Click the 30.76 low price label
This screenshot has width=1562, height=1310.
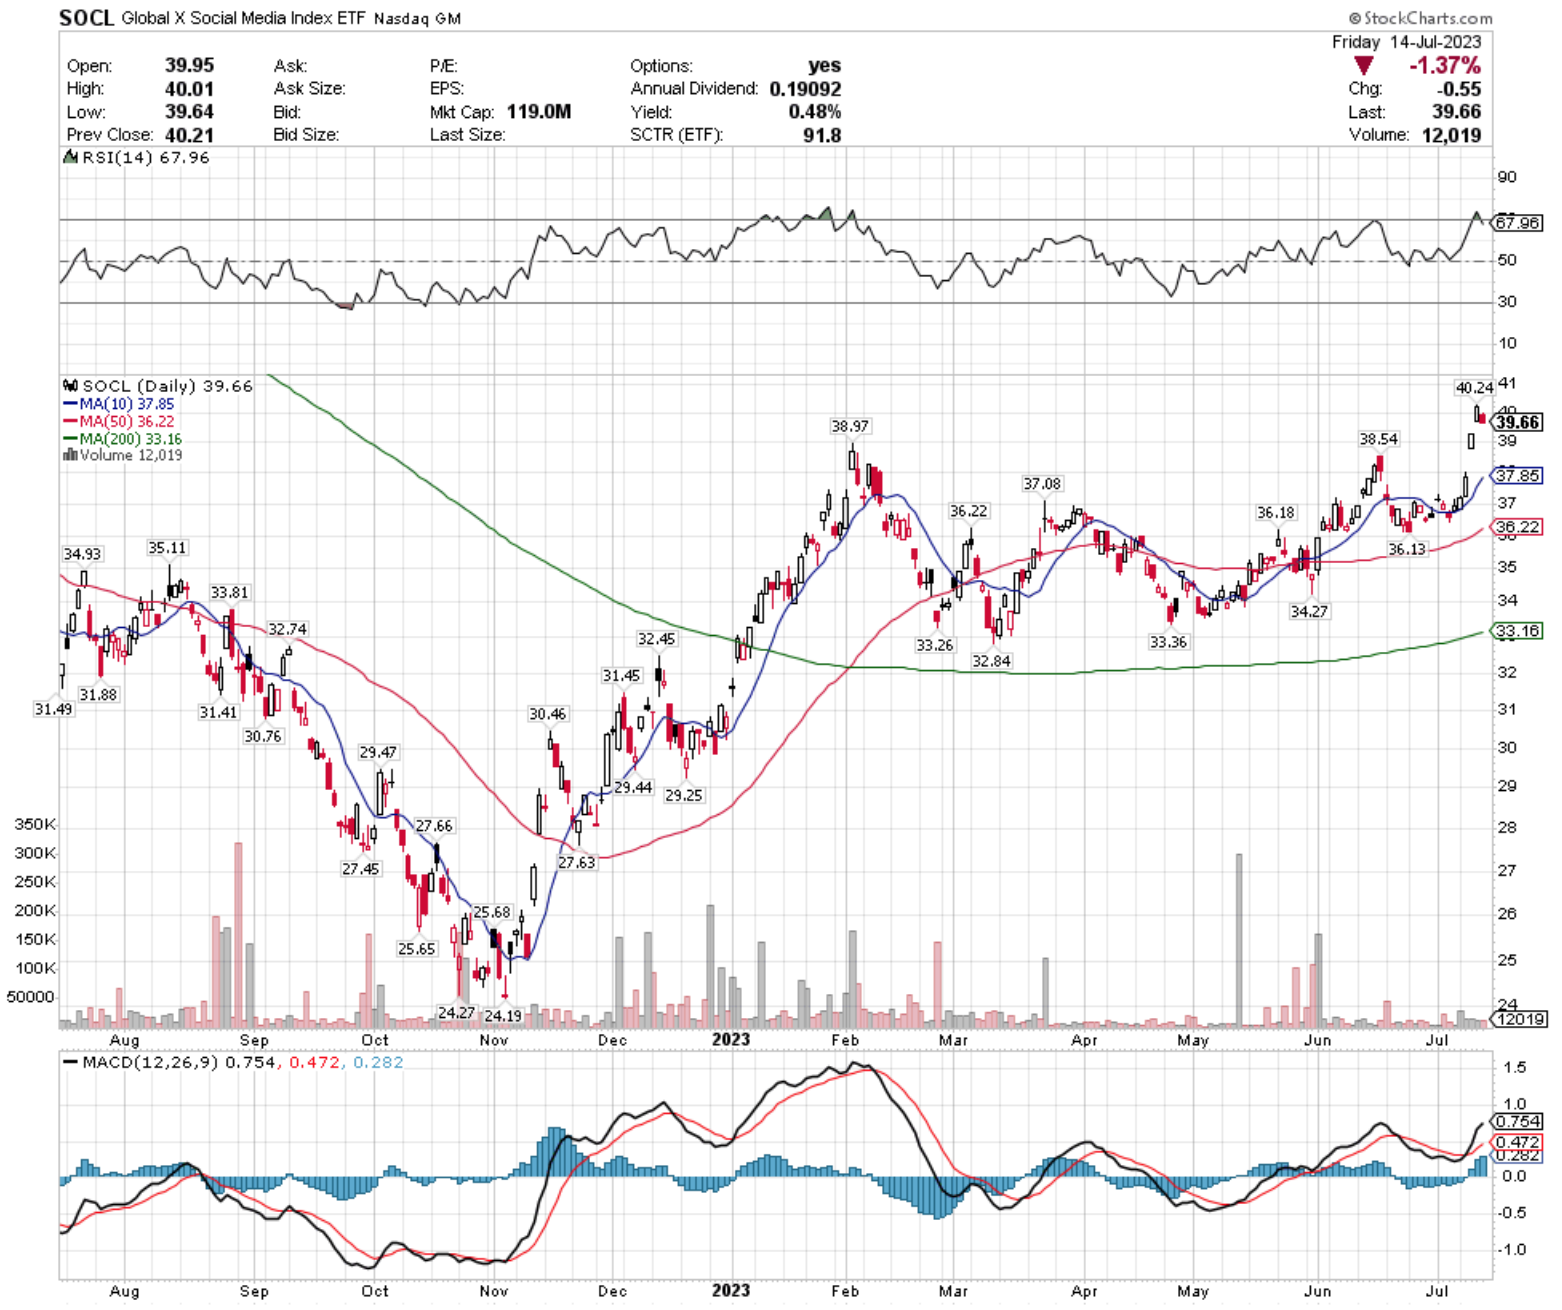(x=263, y=736)
